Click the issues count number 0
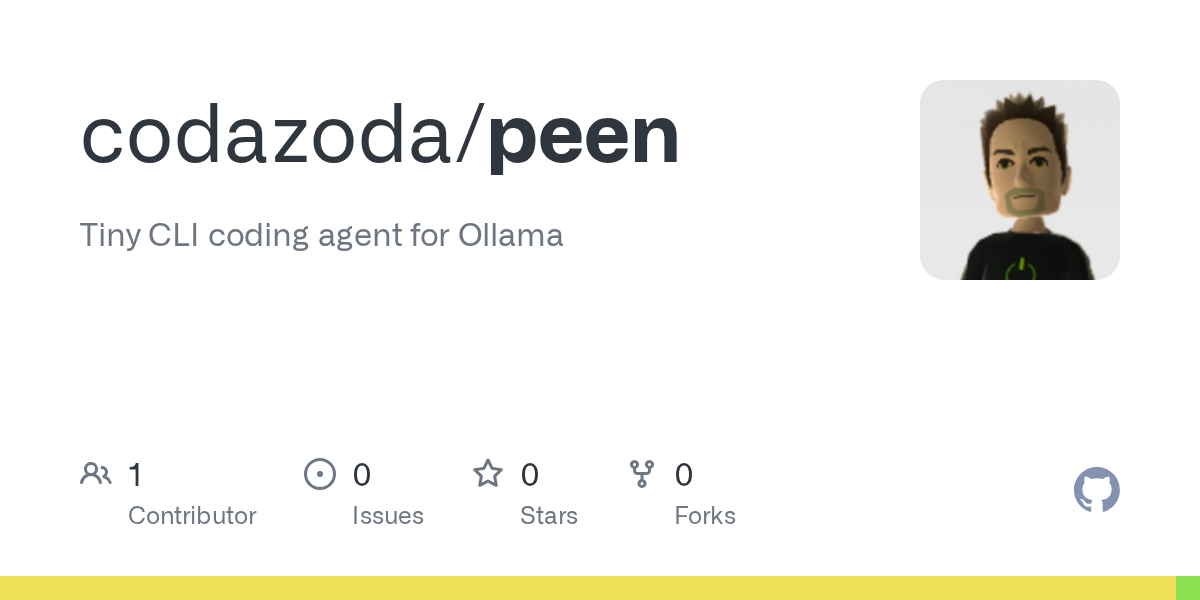 click(362, 475)
